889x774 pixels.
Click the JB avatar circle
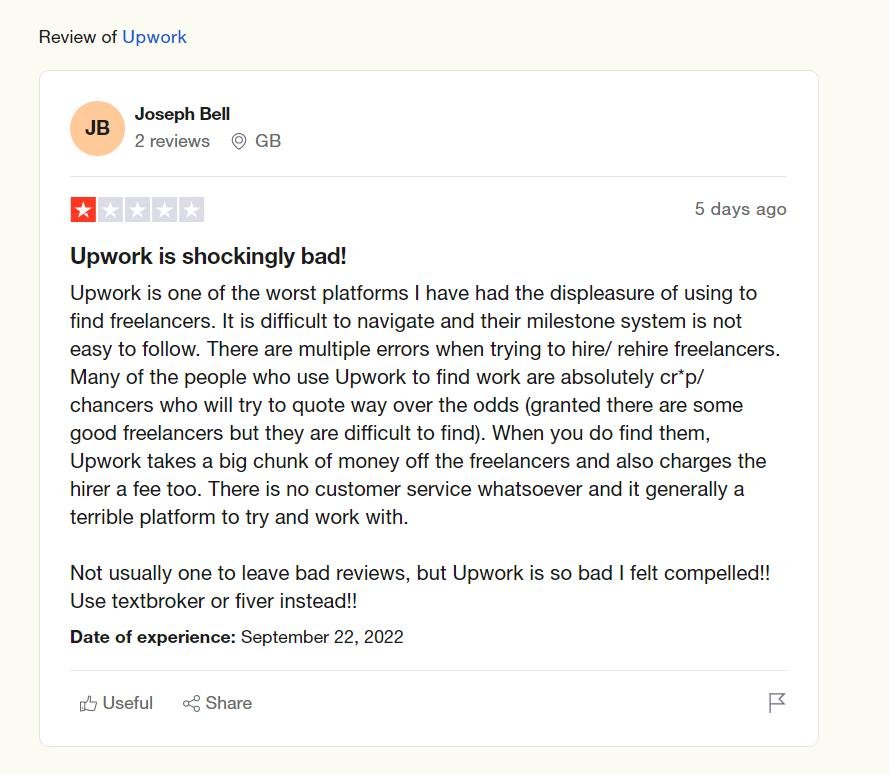97,128
